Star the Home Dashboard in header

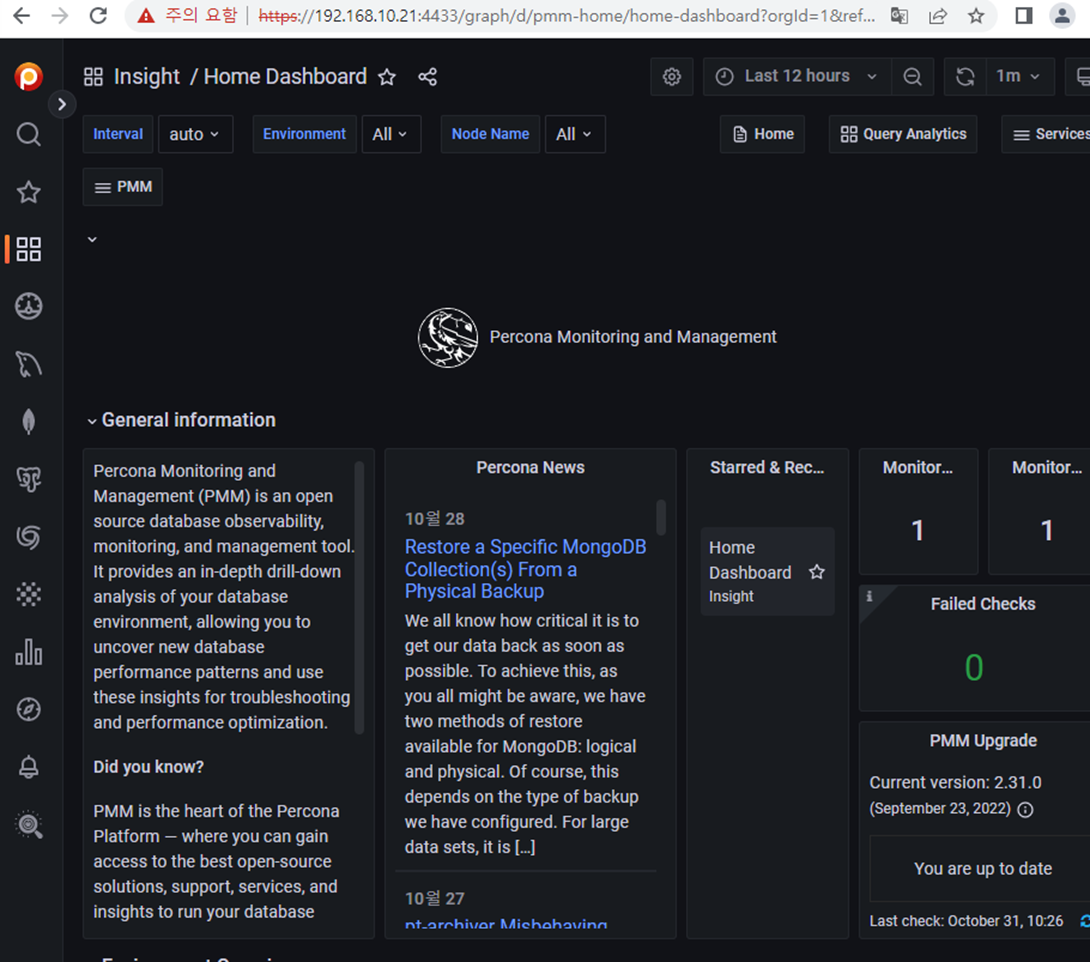point(387,76)
